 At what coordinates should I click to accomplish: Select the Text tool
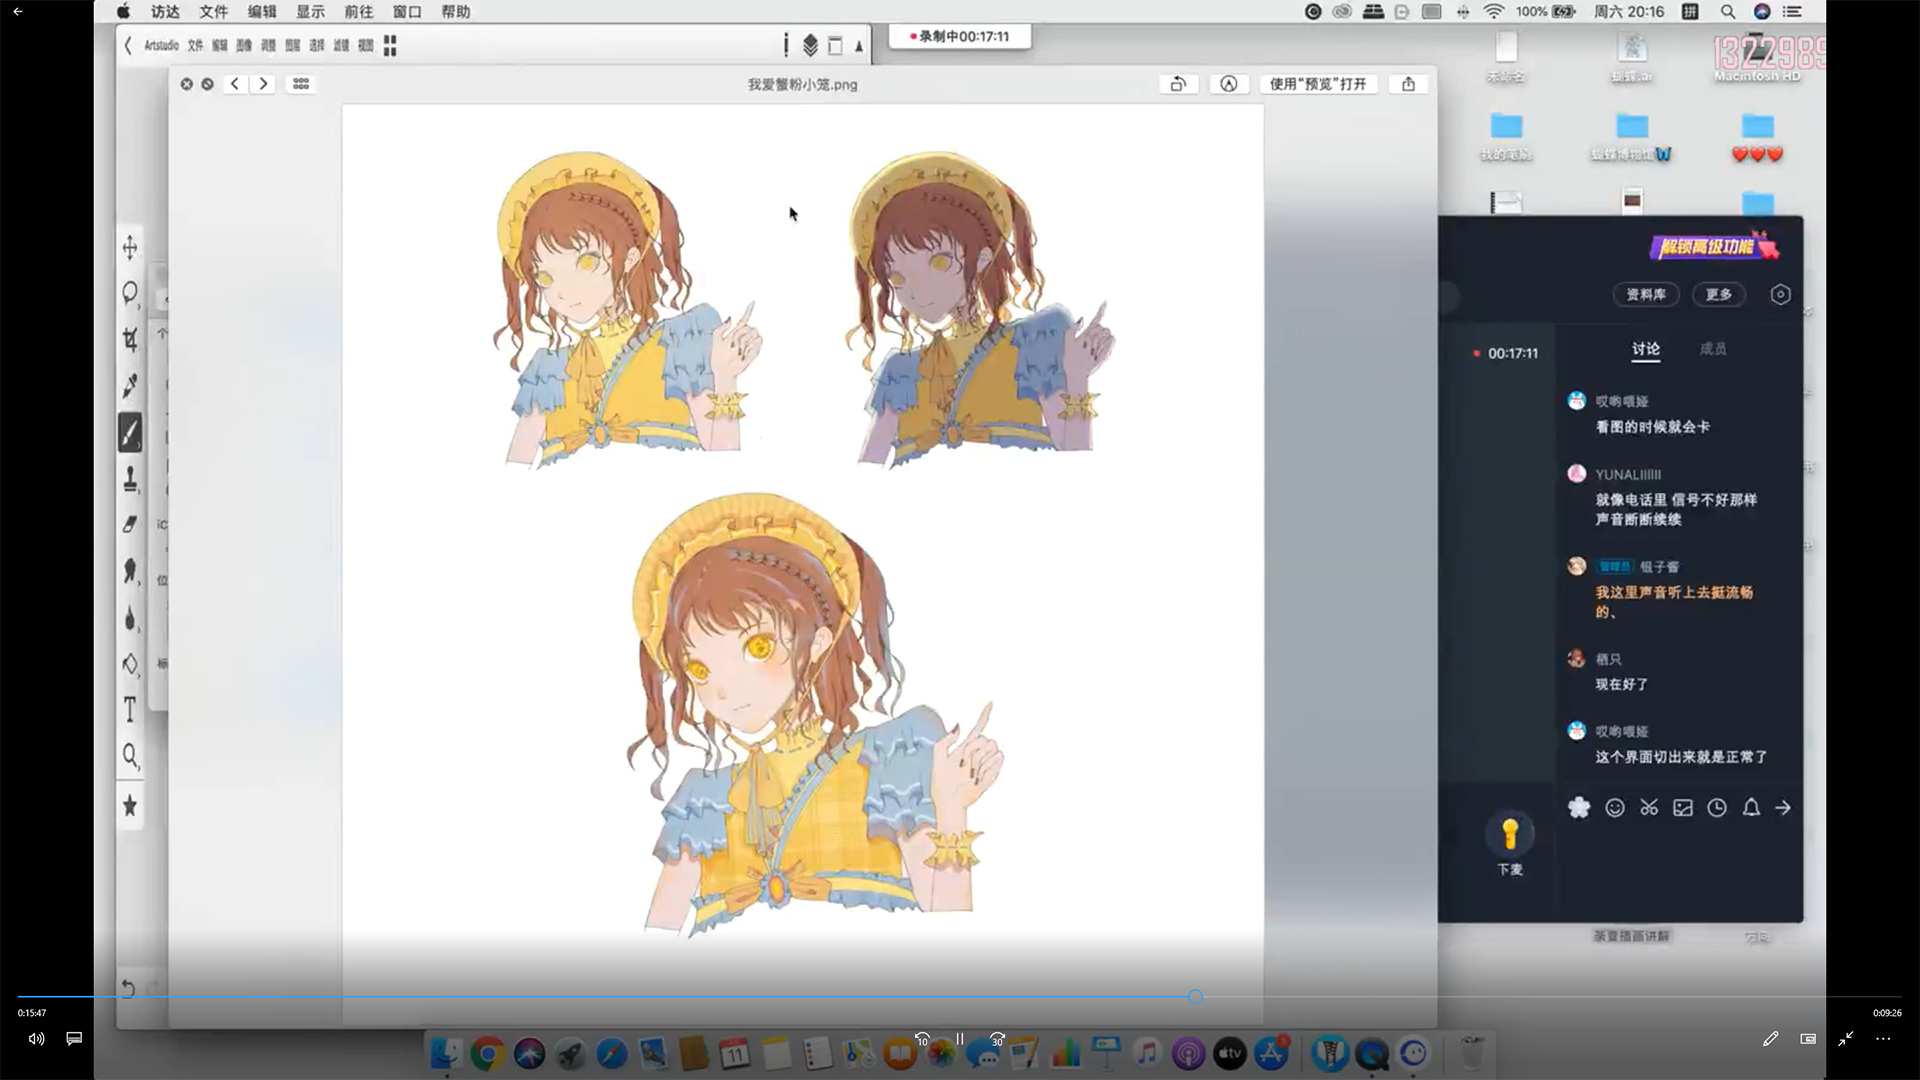[130, 709]
